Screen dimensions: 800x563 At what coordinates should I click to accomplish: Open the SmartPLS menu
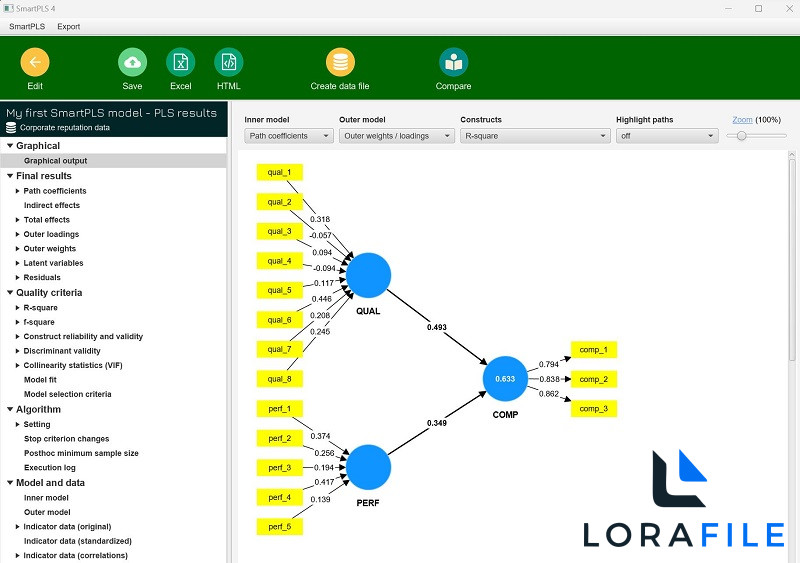pyautogui.click(x=27, y=27)
